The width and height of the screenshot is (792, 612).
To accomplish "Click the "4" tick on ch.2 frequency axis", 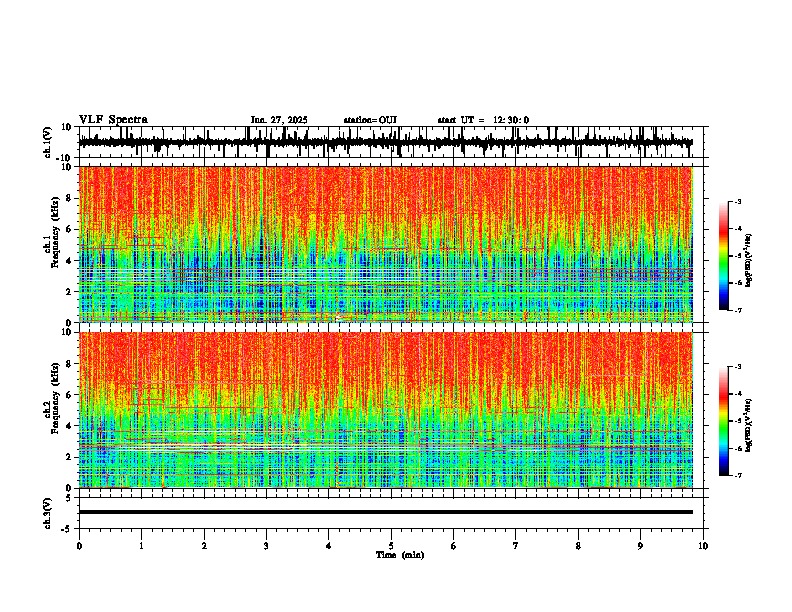I will [70, 426].
